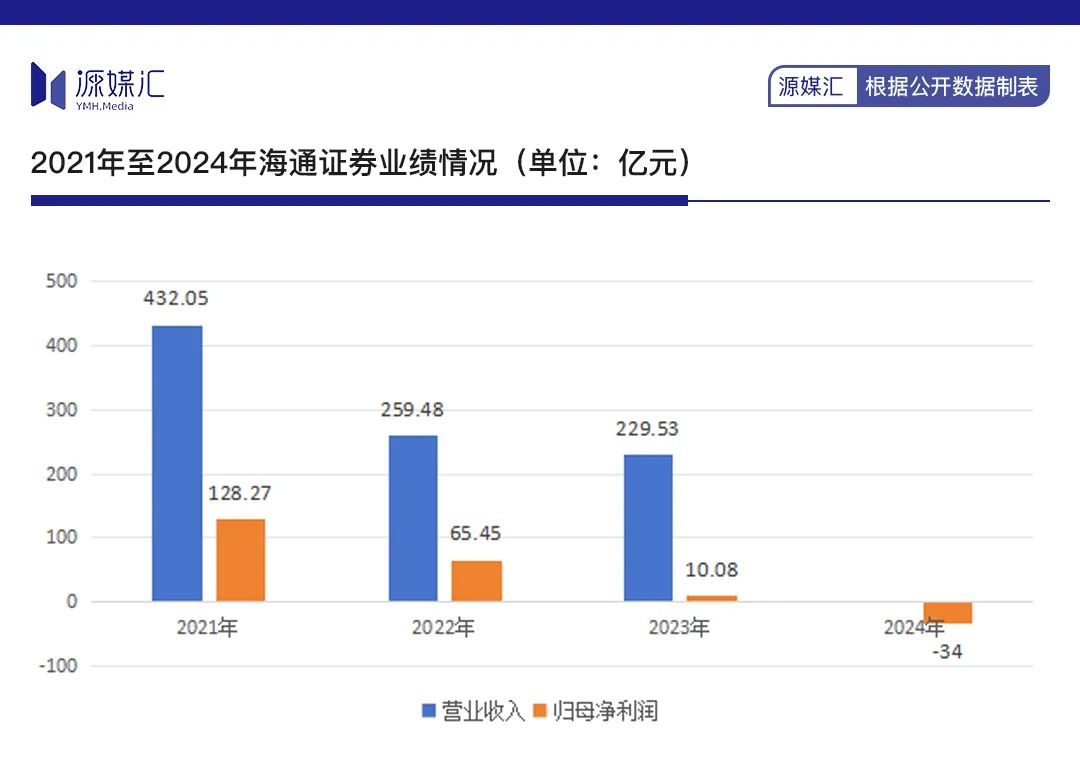
Task: Select the 2022年 orange net profit bar
Action: (x=477, y=581)
